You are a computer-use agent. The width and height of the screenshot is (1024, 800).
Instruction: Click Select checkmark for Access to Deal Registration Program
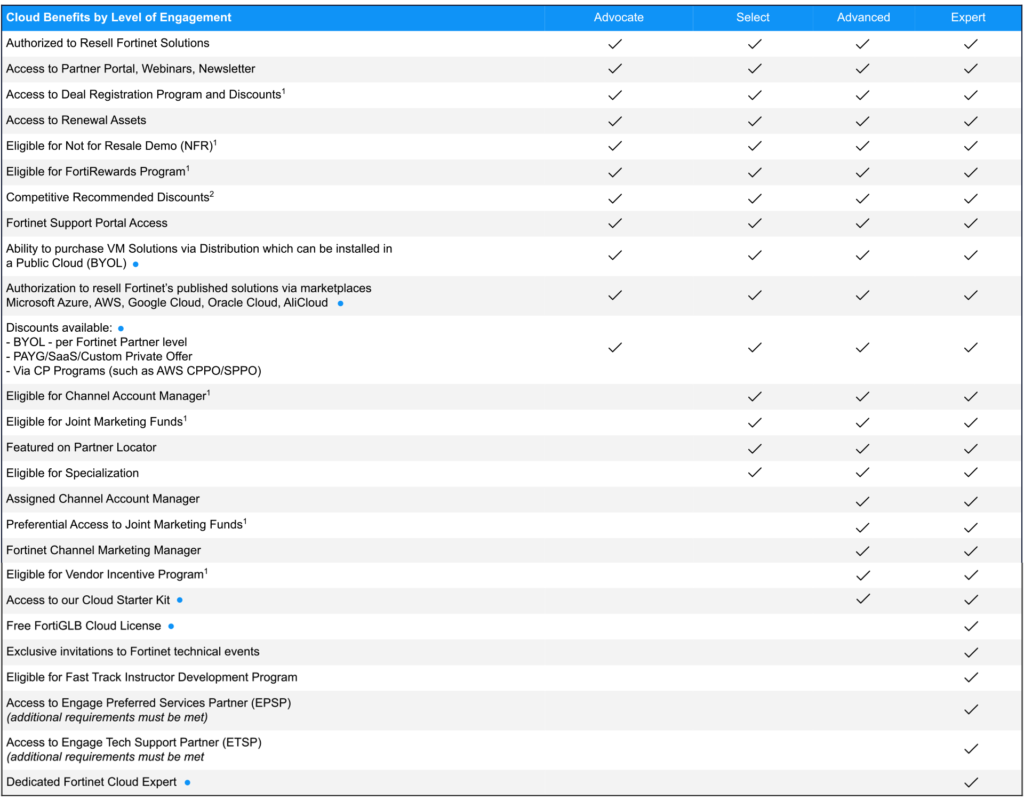coord(755,95)
